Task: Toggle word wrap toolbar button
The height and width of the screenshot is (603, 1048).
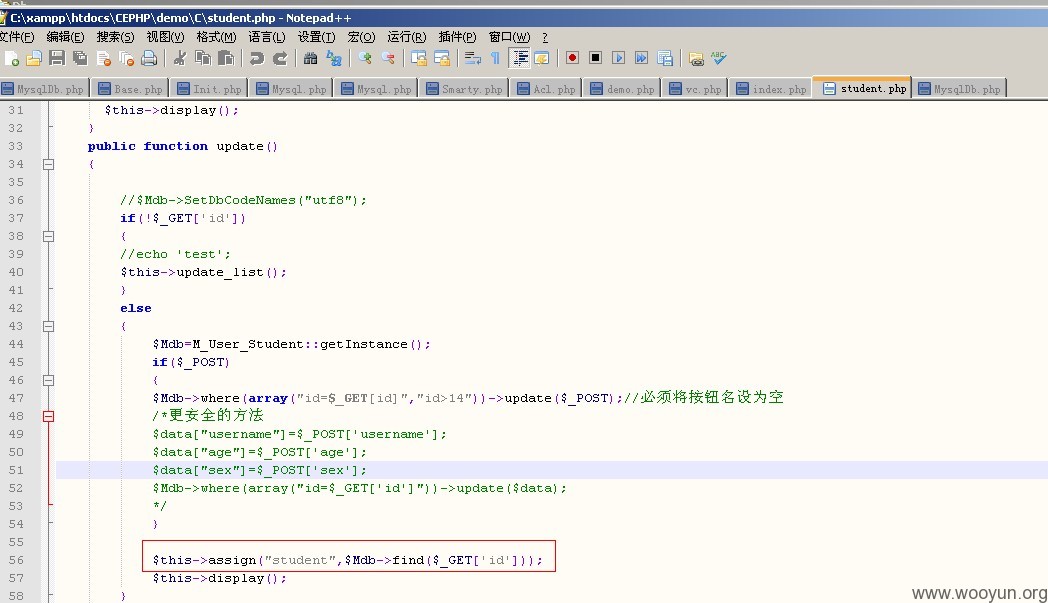Action: point(473,59)
